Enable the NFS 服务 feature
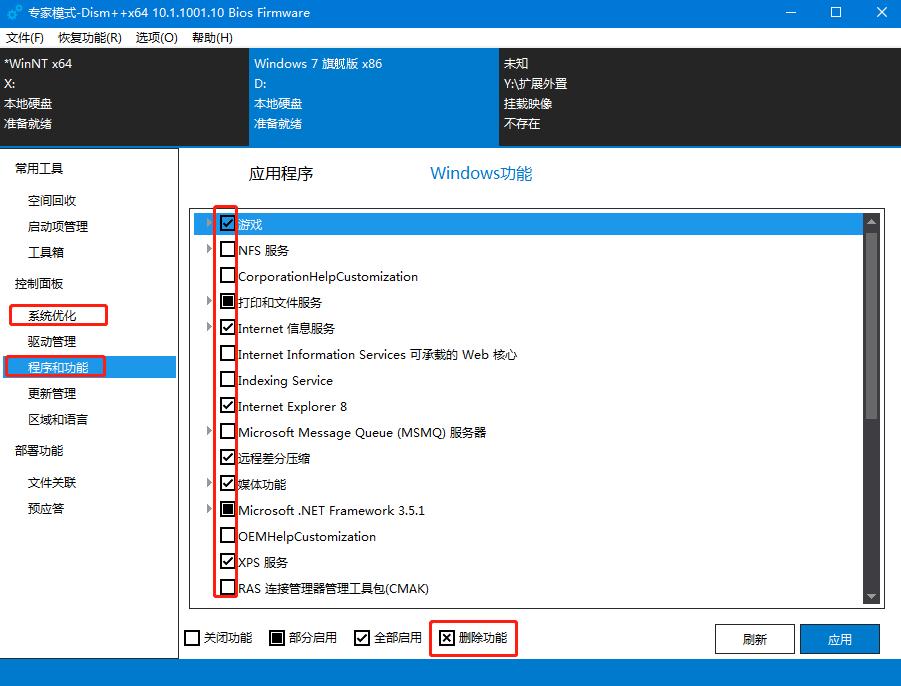Screen dimensions: 901x686 click(227, 250)
